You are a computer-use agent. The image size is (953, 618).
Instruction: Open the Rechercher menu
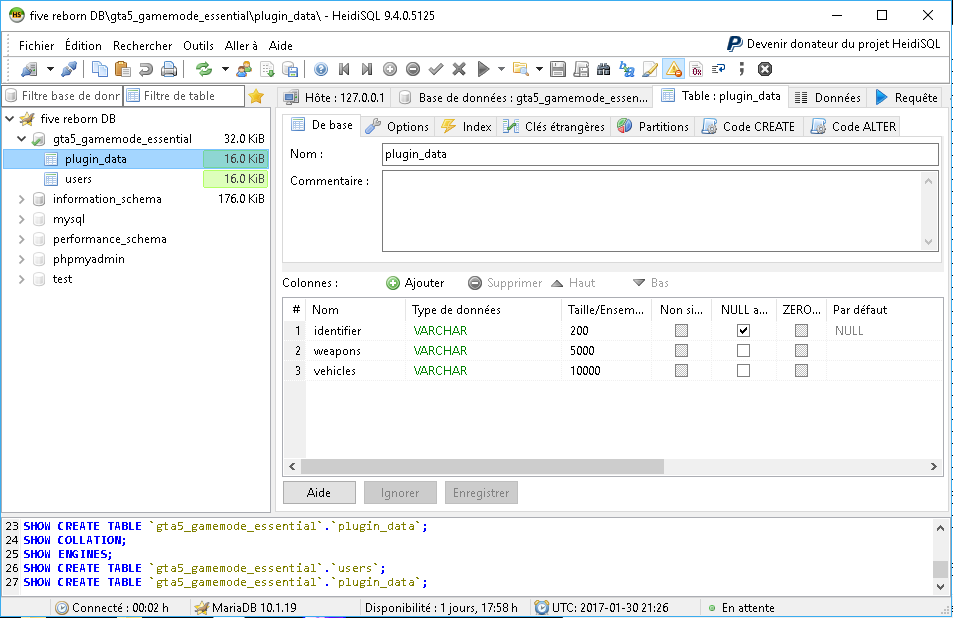coord(142,46)
